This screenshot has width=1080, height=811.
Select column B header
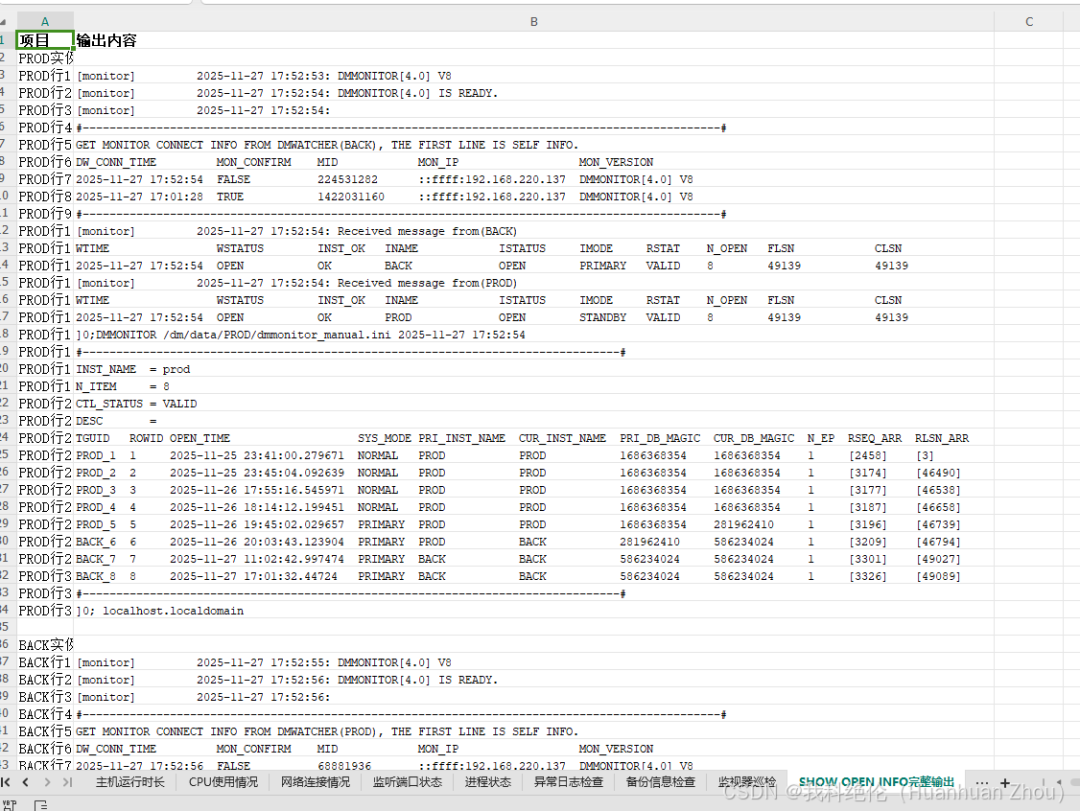(x=534, y=22)
